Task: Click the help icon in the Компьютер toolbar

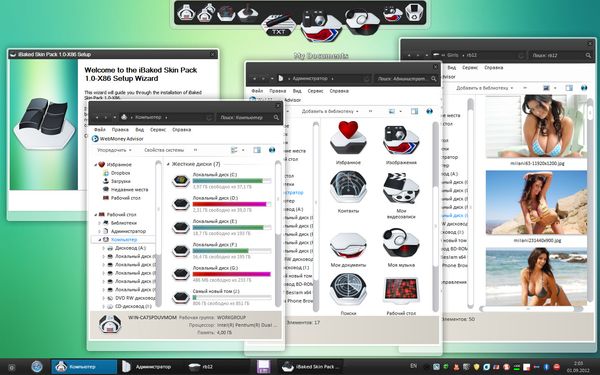Action: tap(272, 150)
